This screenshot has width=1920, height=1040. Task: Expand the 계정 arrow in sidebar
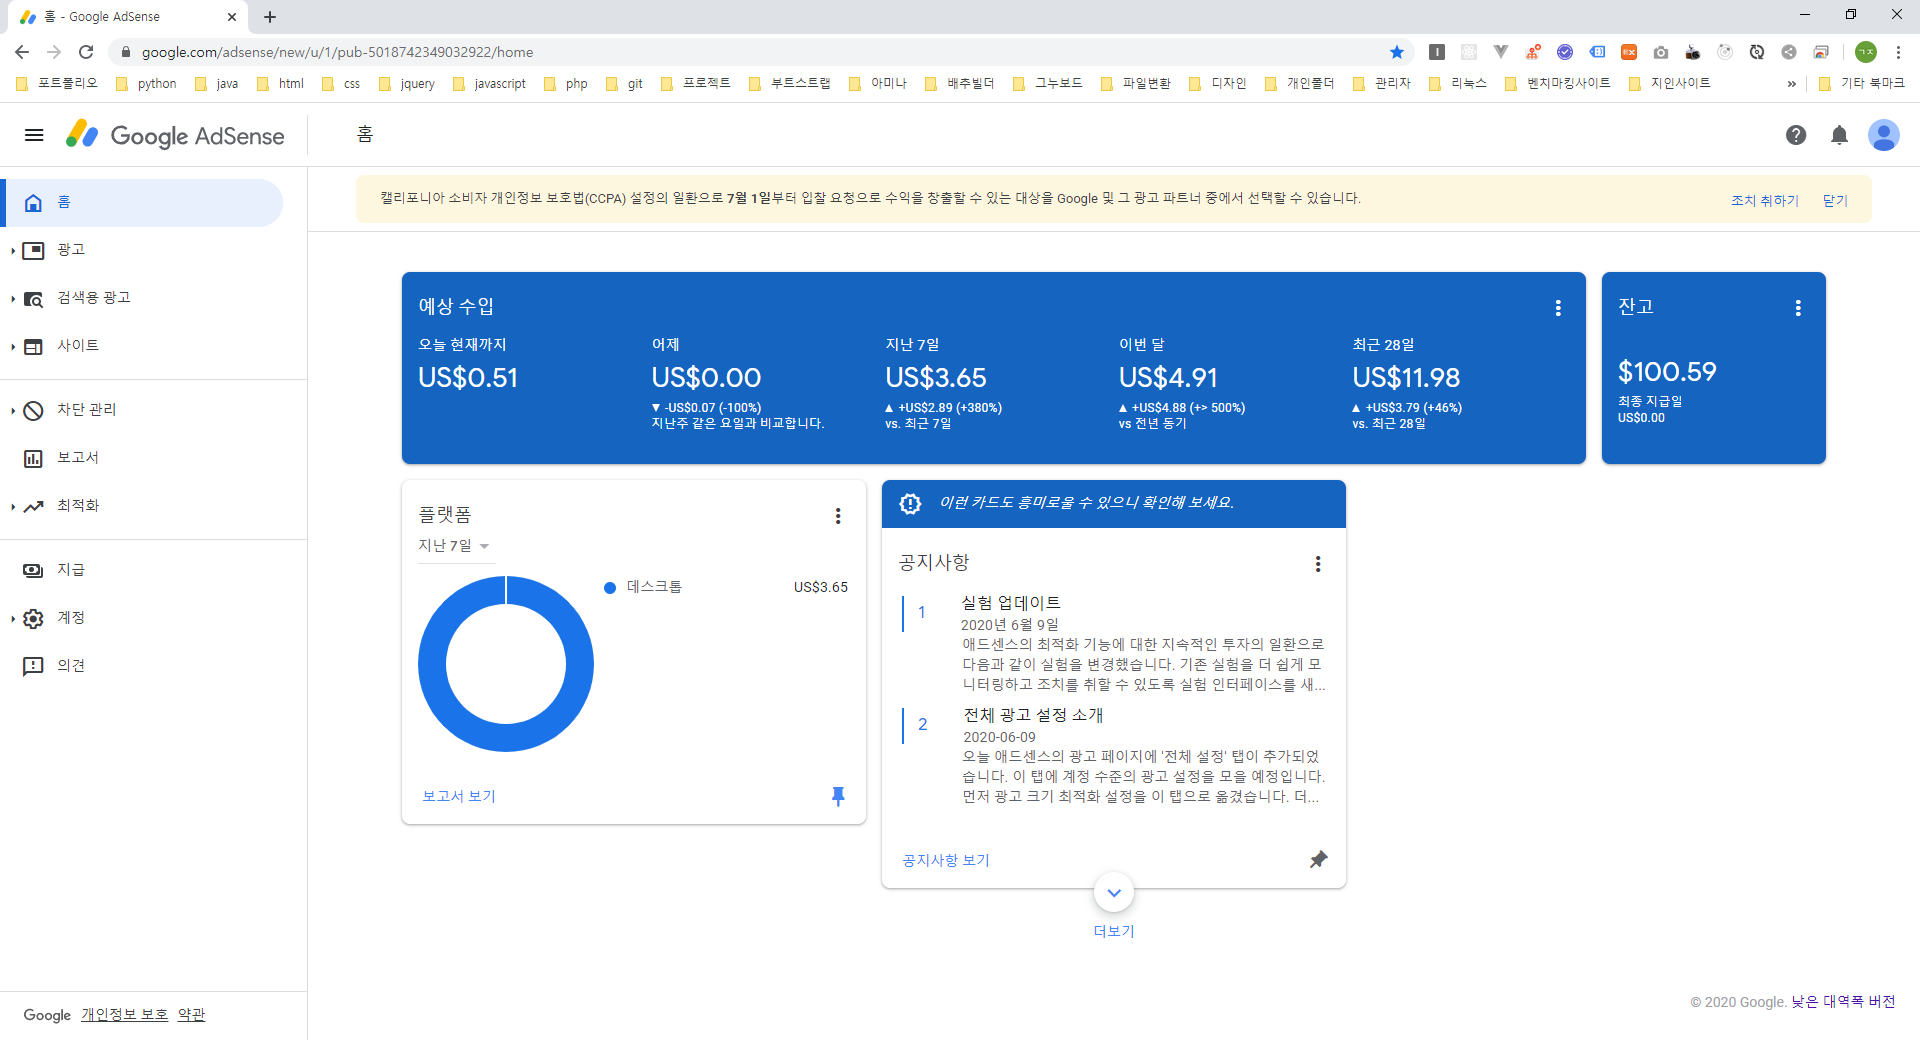pyautogui.click(x=12, y=619)
